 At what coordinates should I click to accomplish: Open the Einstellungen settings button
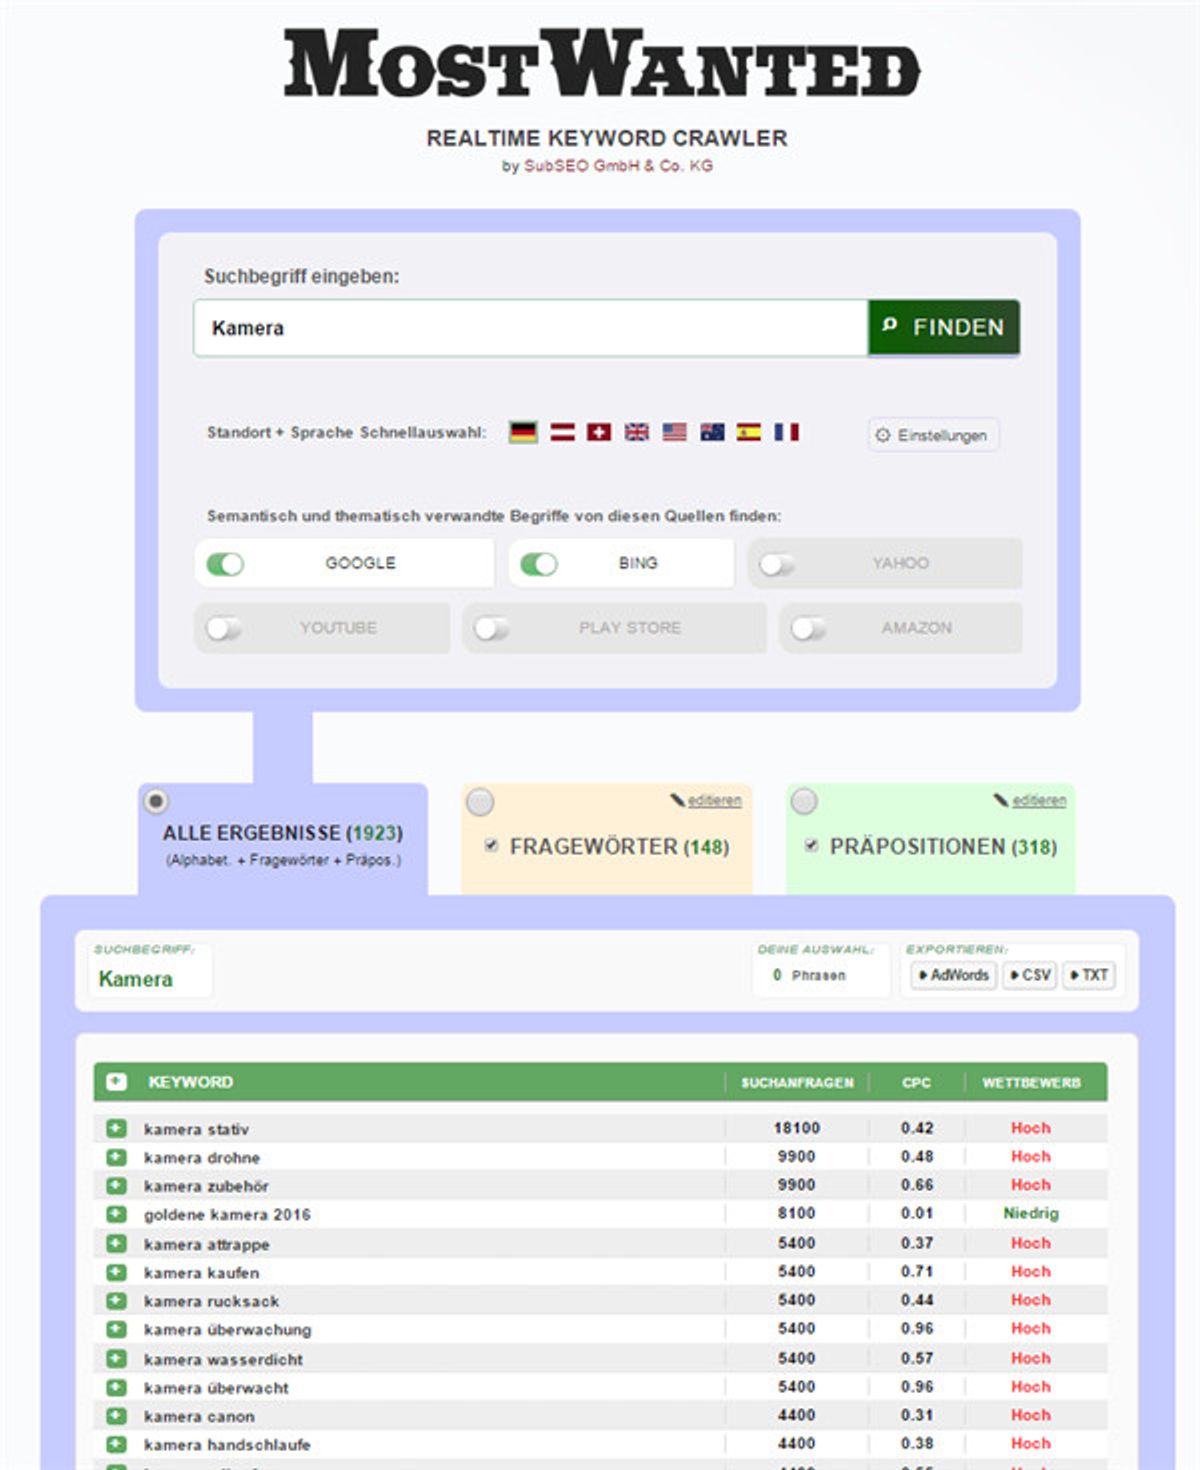tap(933, 435)
